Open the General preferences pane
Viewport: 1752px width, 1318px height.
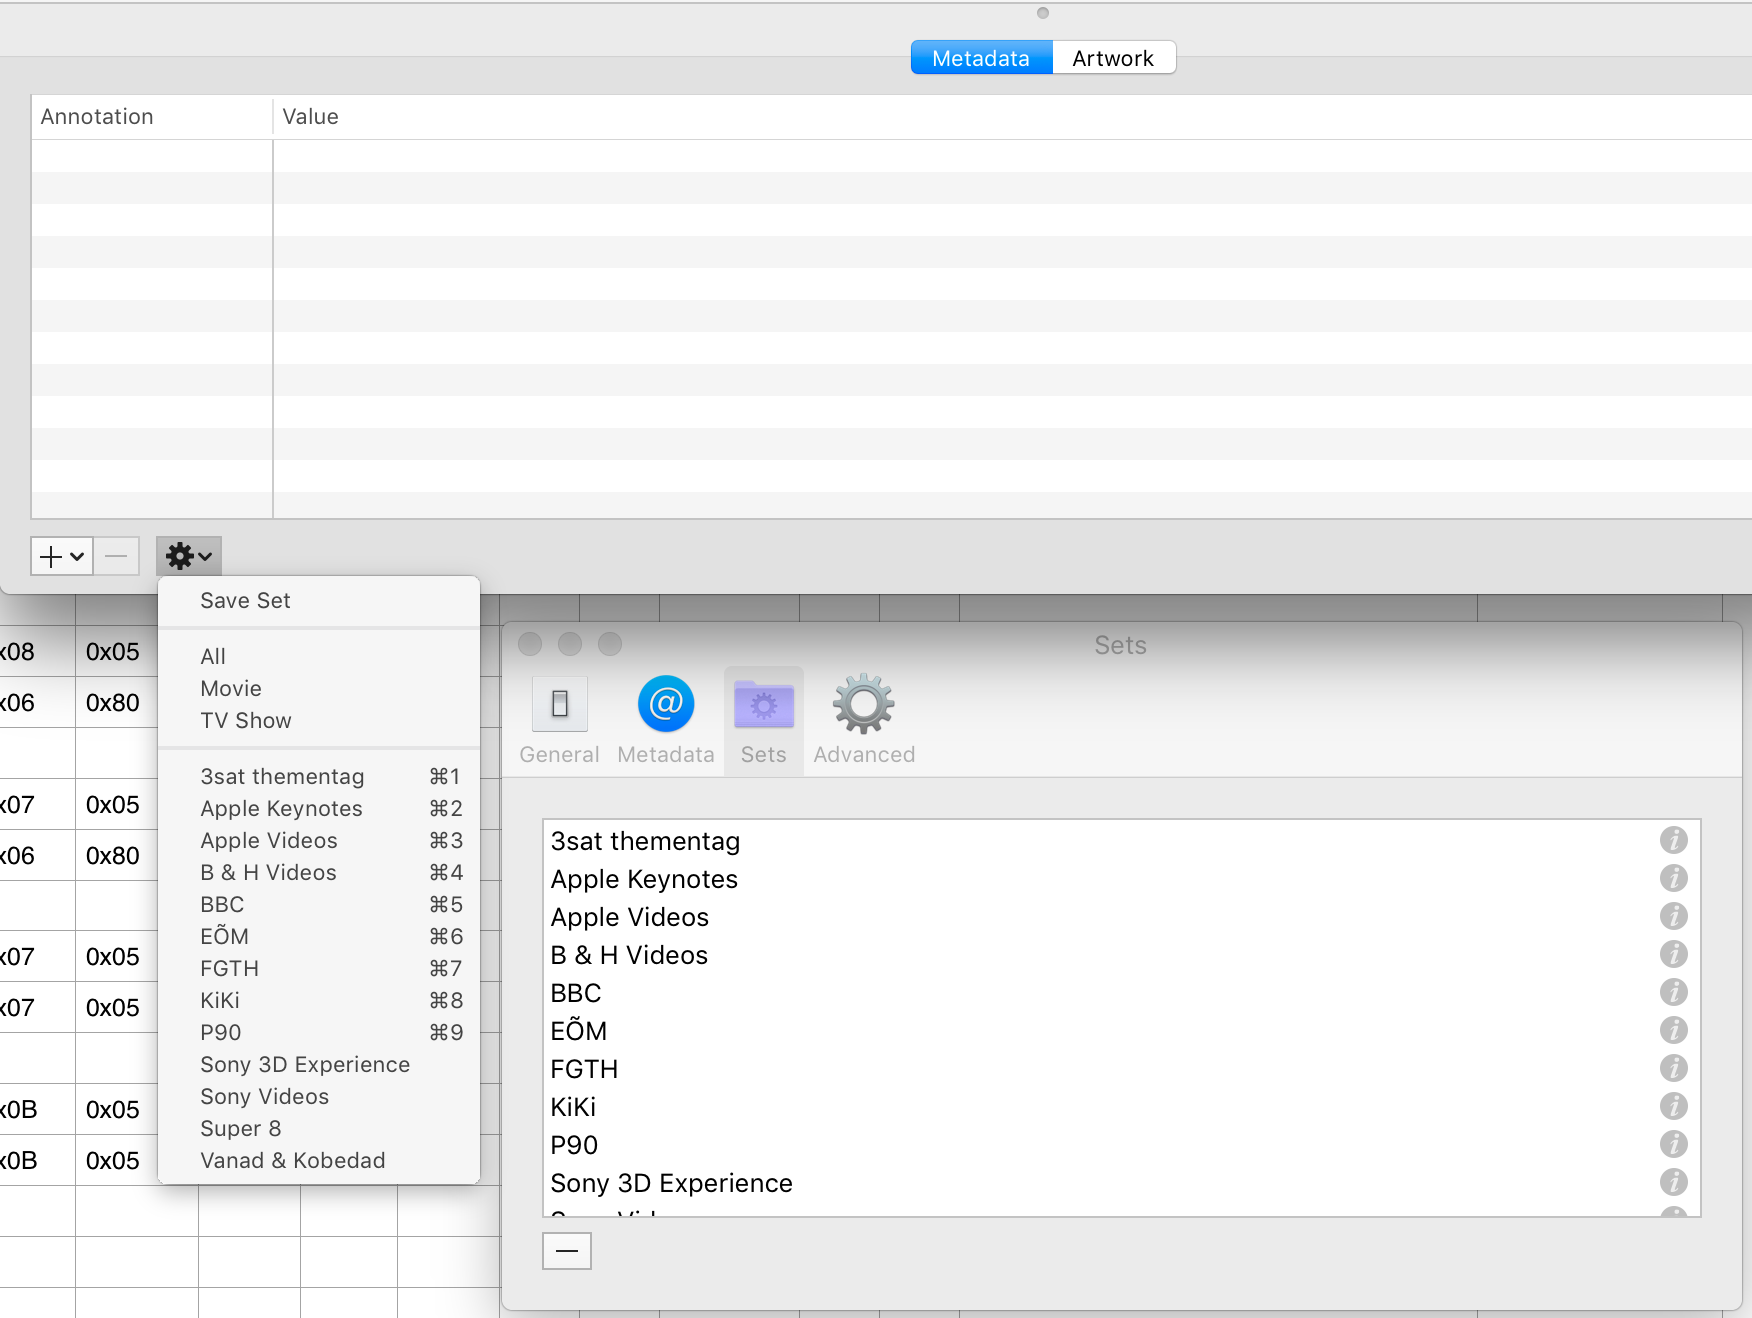coord(559,721)
